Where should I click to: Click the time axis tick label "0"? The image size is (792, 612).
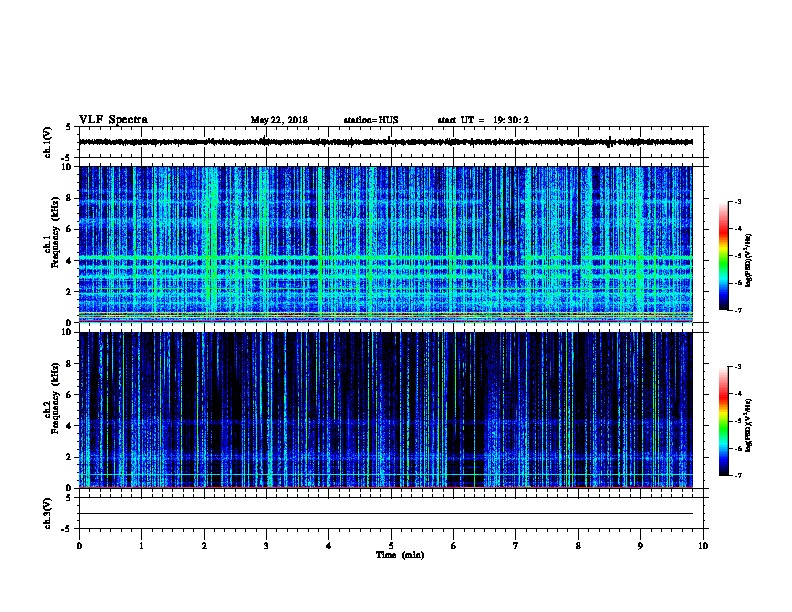coord(79,546)
